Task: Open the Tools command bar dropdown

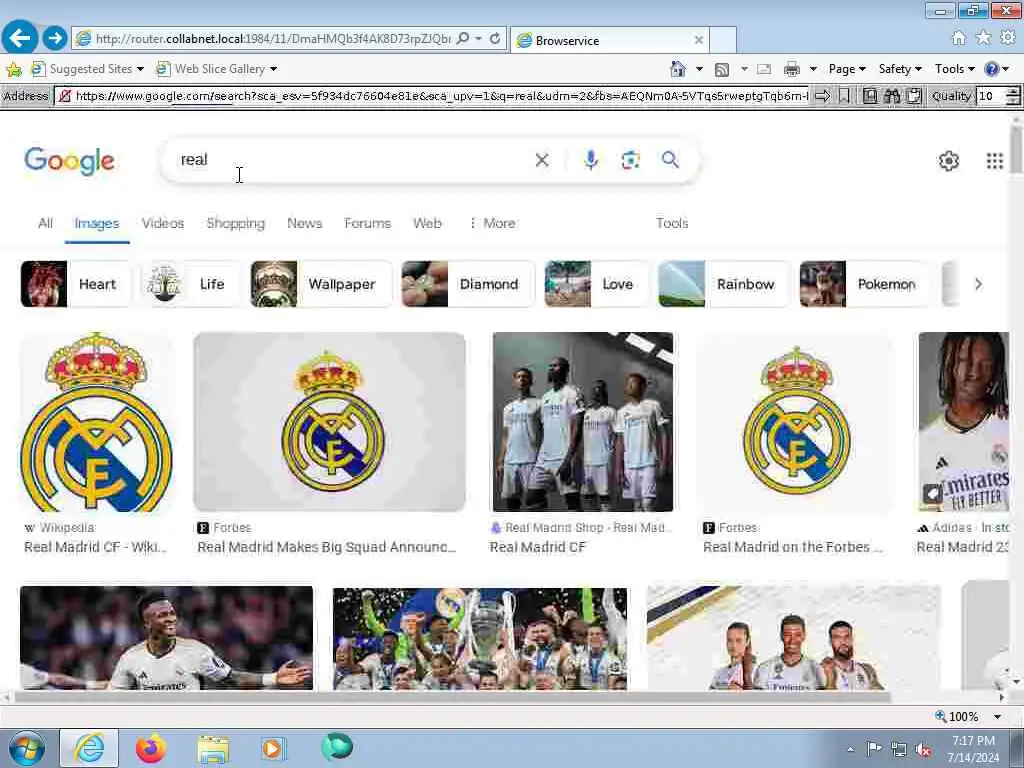Action: click(955, 69)
